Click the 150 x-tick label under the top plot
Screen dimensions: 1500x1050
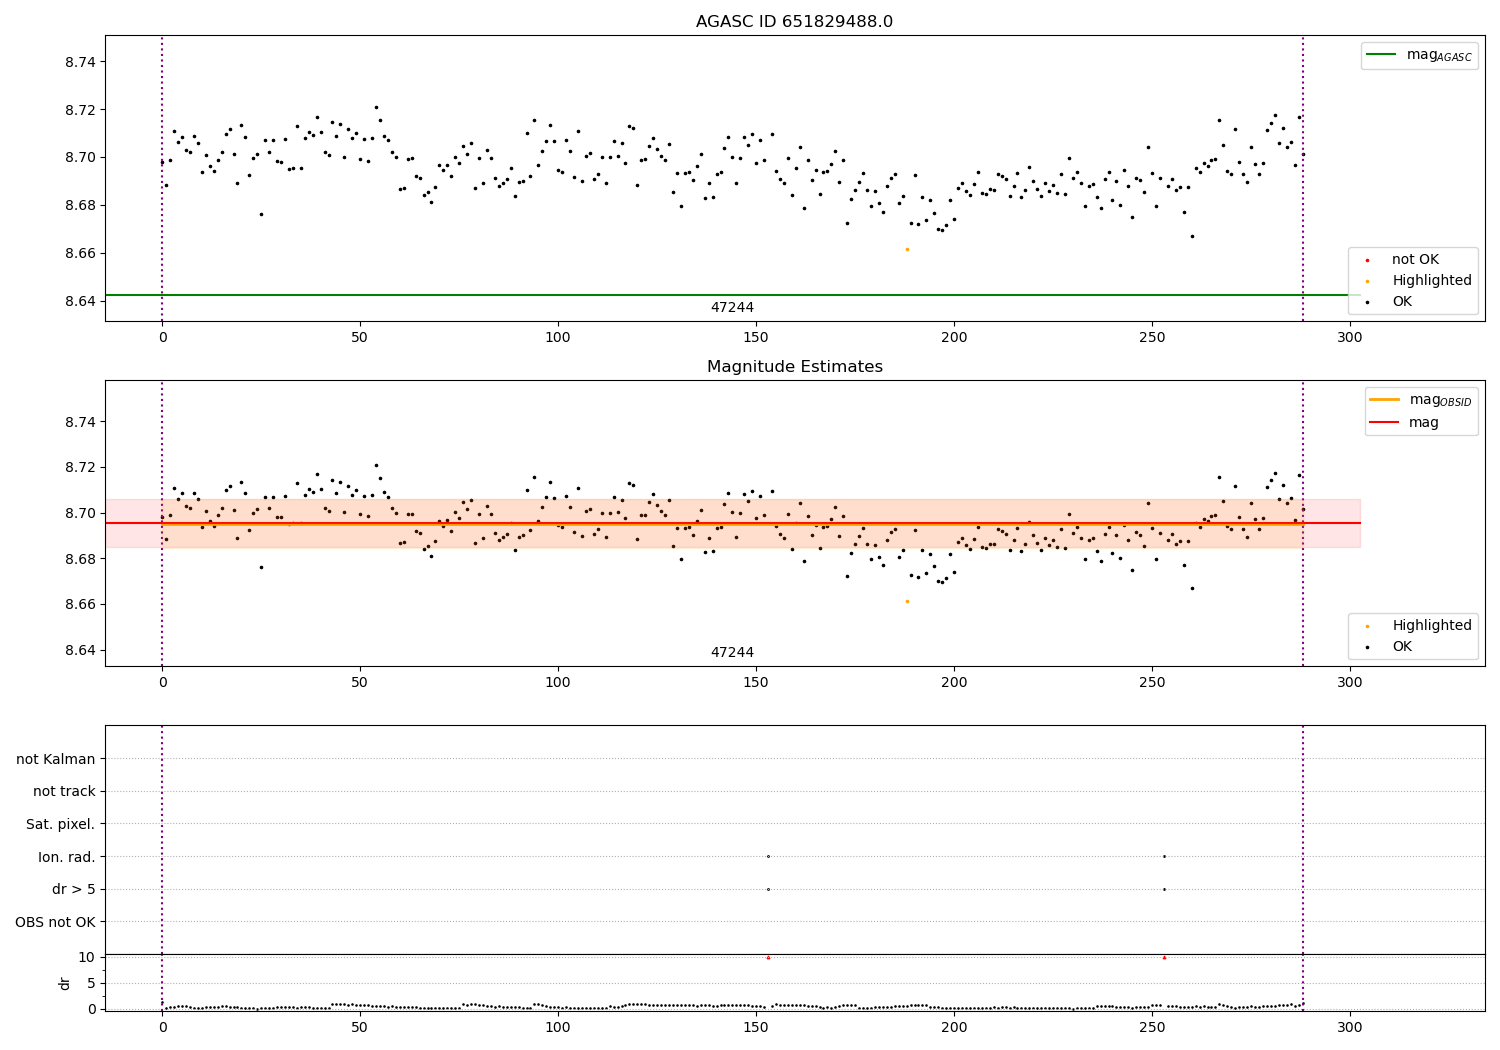pos(756,338)
